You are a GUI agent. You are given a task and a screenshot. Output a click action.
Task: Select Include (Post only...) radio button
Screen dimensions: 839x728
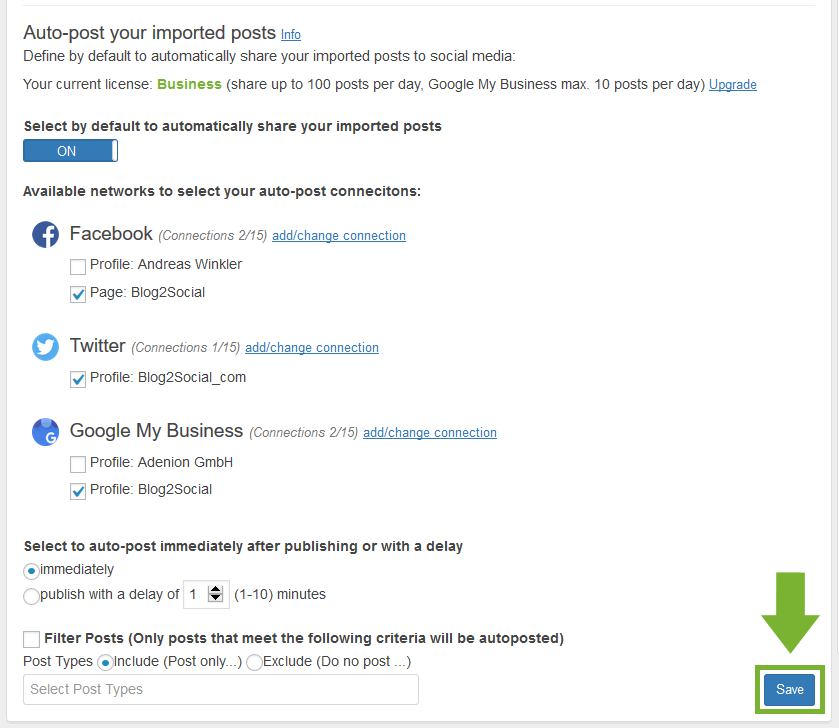tap(105, 663)
